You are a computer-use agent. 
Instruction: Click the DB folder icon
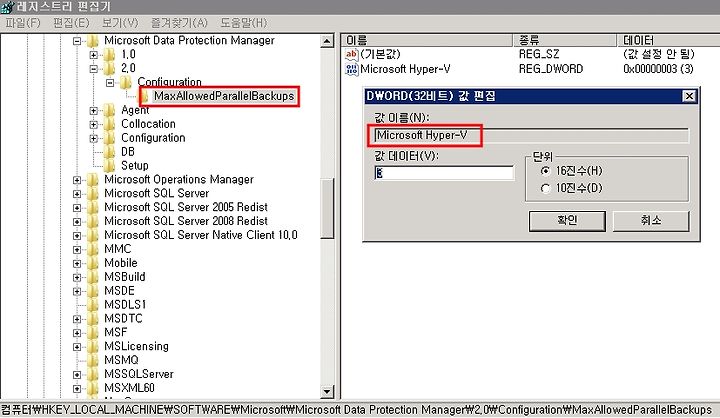pyautogui.click(x=109, y=152)
